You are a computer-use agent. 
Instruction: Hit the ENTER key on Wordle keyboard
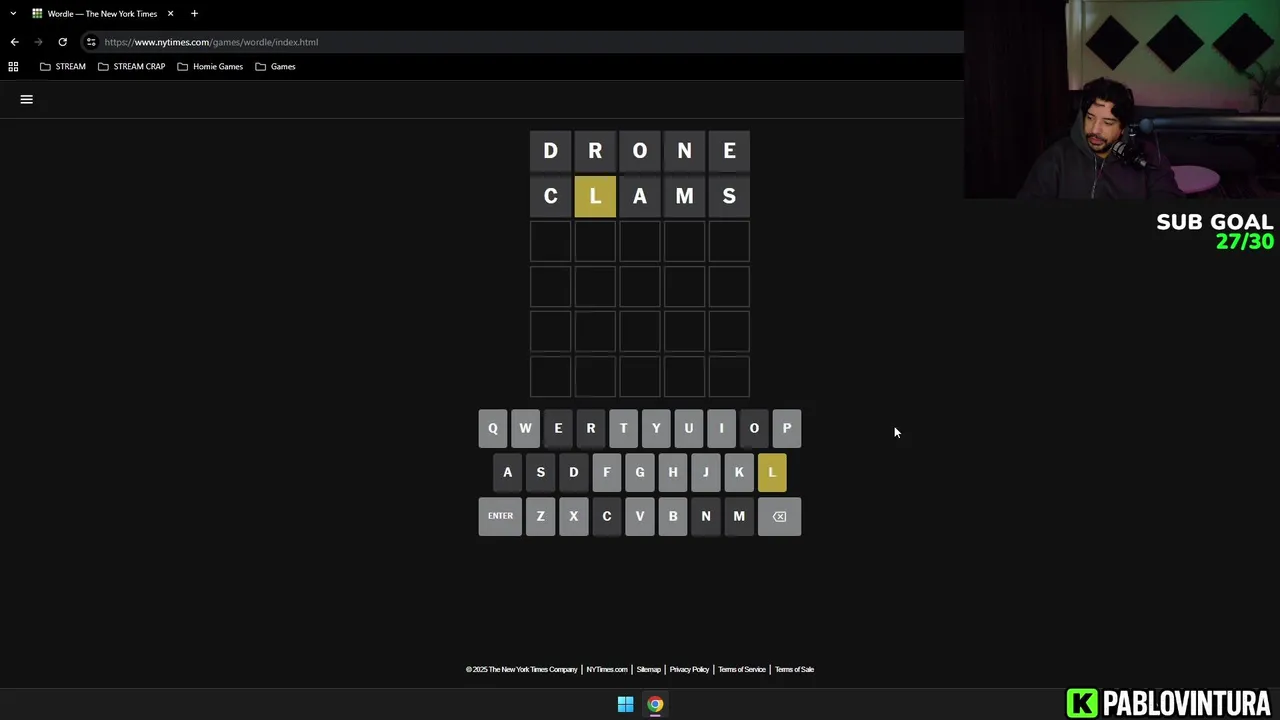point(500,516)
